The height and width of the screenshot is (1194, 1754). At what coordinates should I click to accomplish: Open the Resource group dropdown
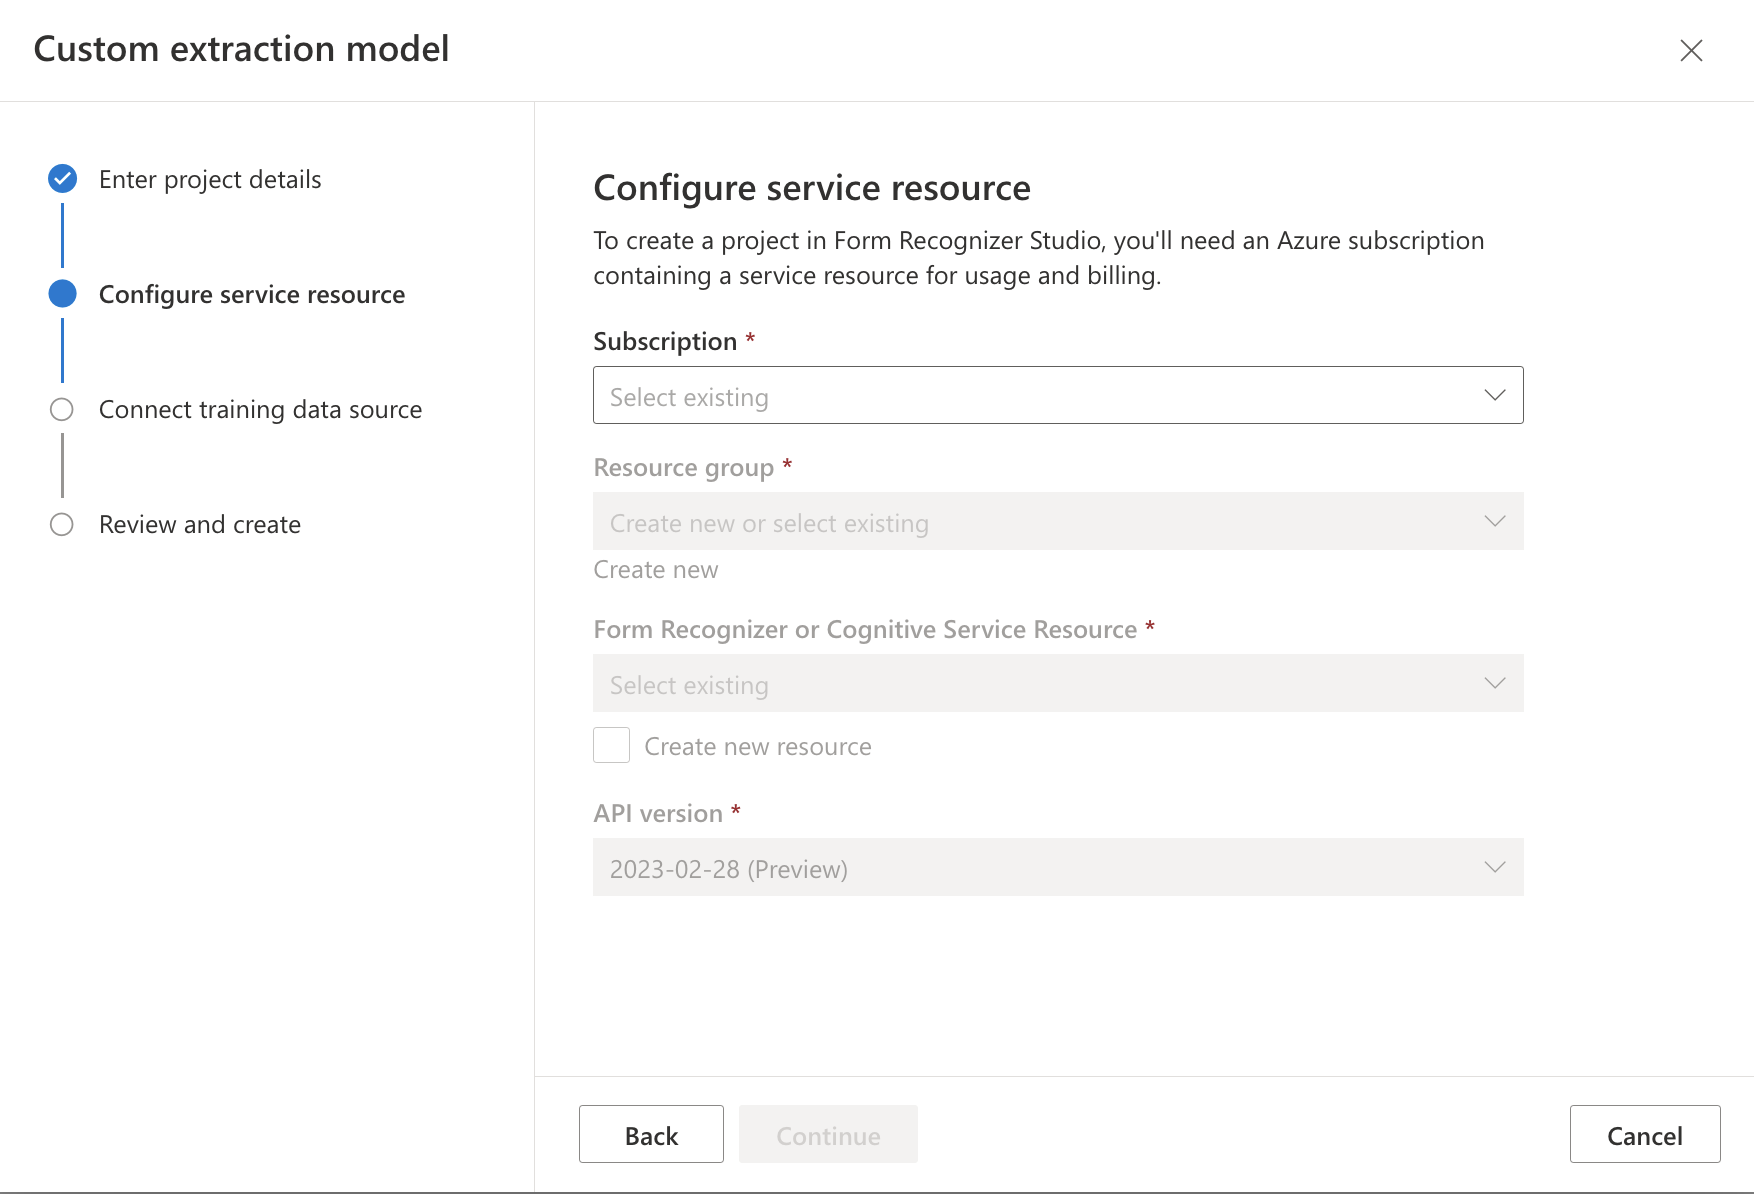(x=1040, y=521)
